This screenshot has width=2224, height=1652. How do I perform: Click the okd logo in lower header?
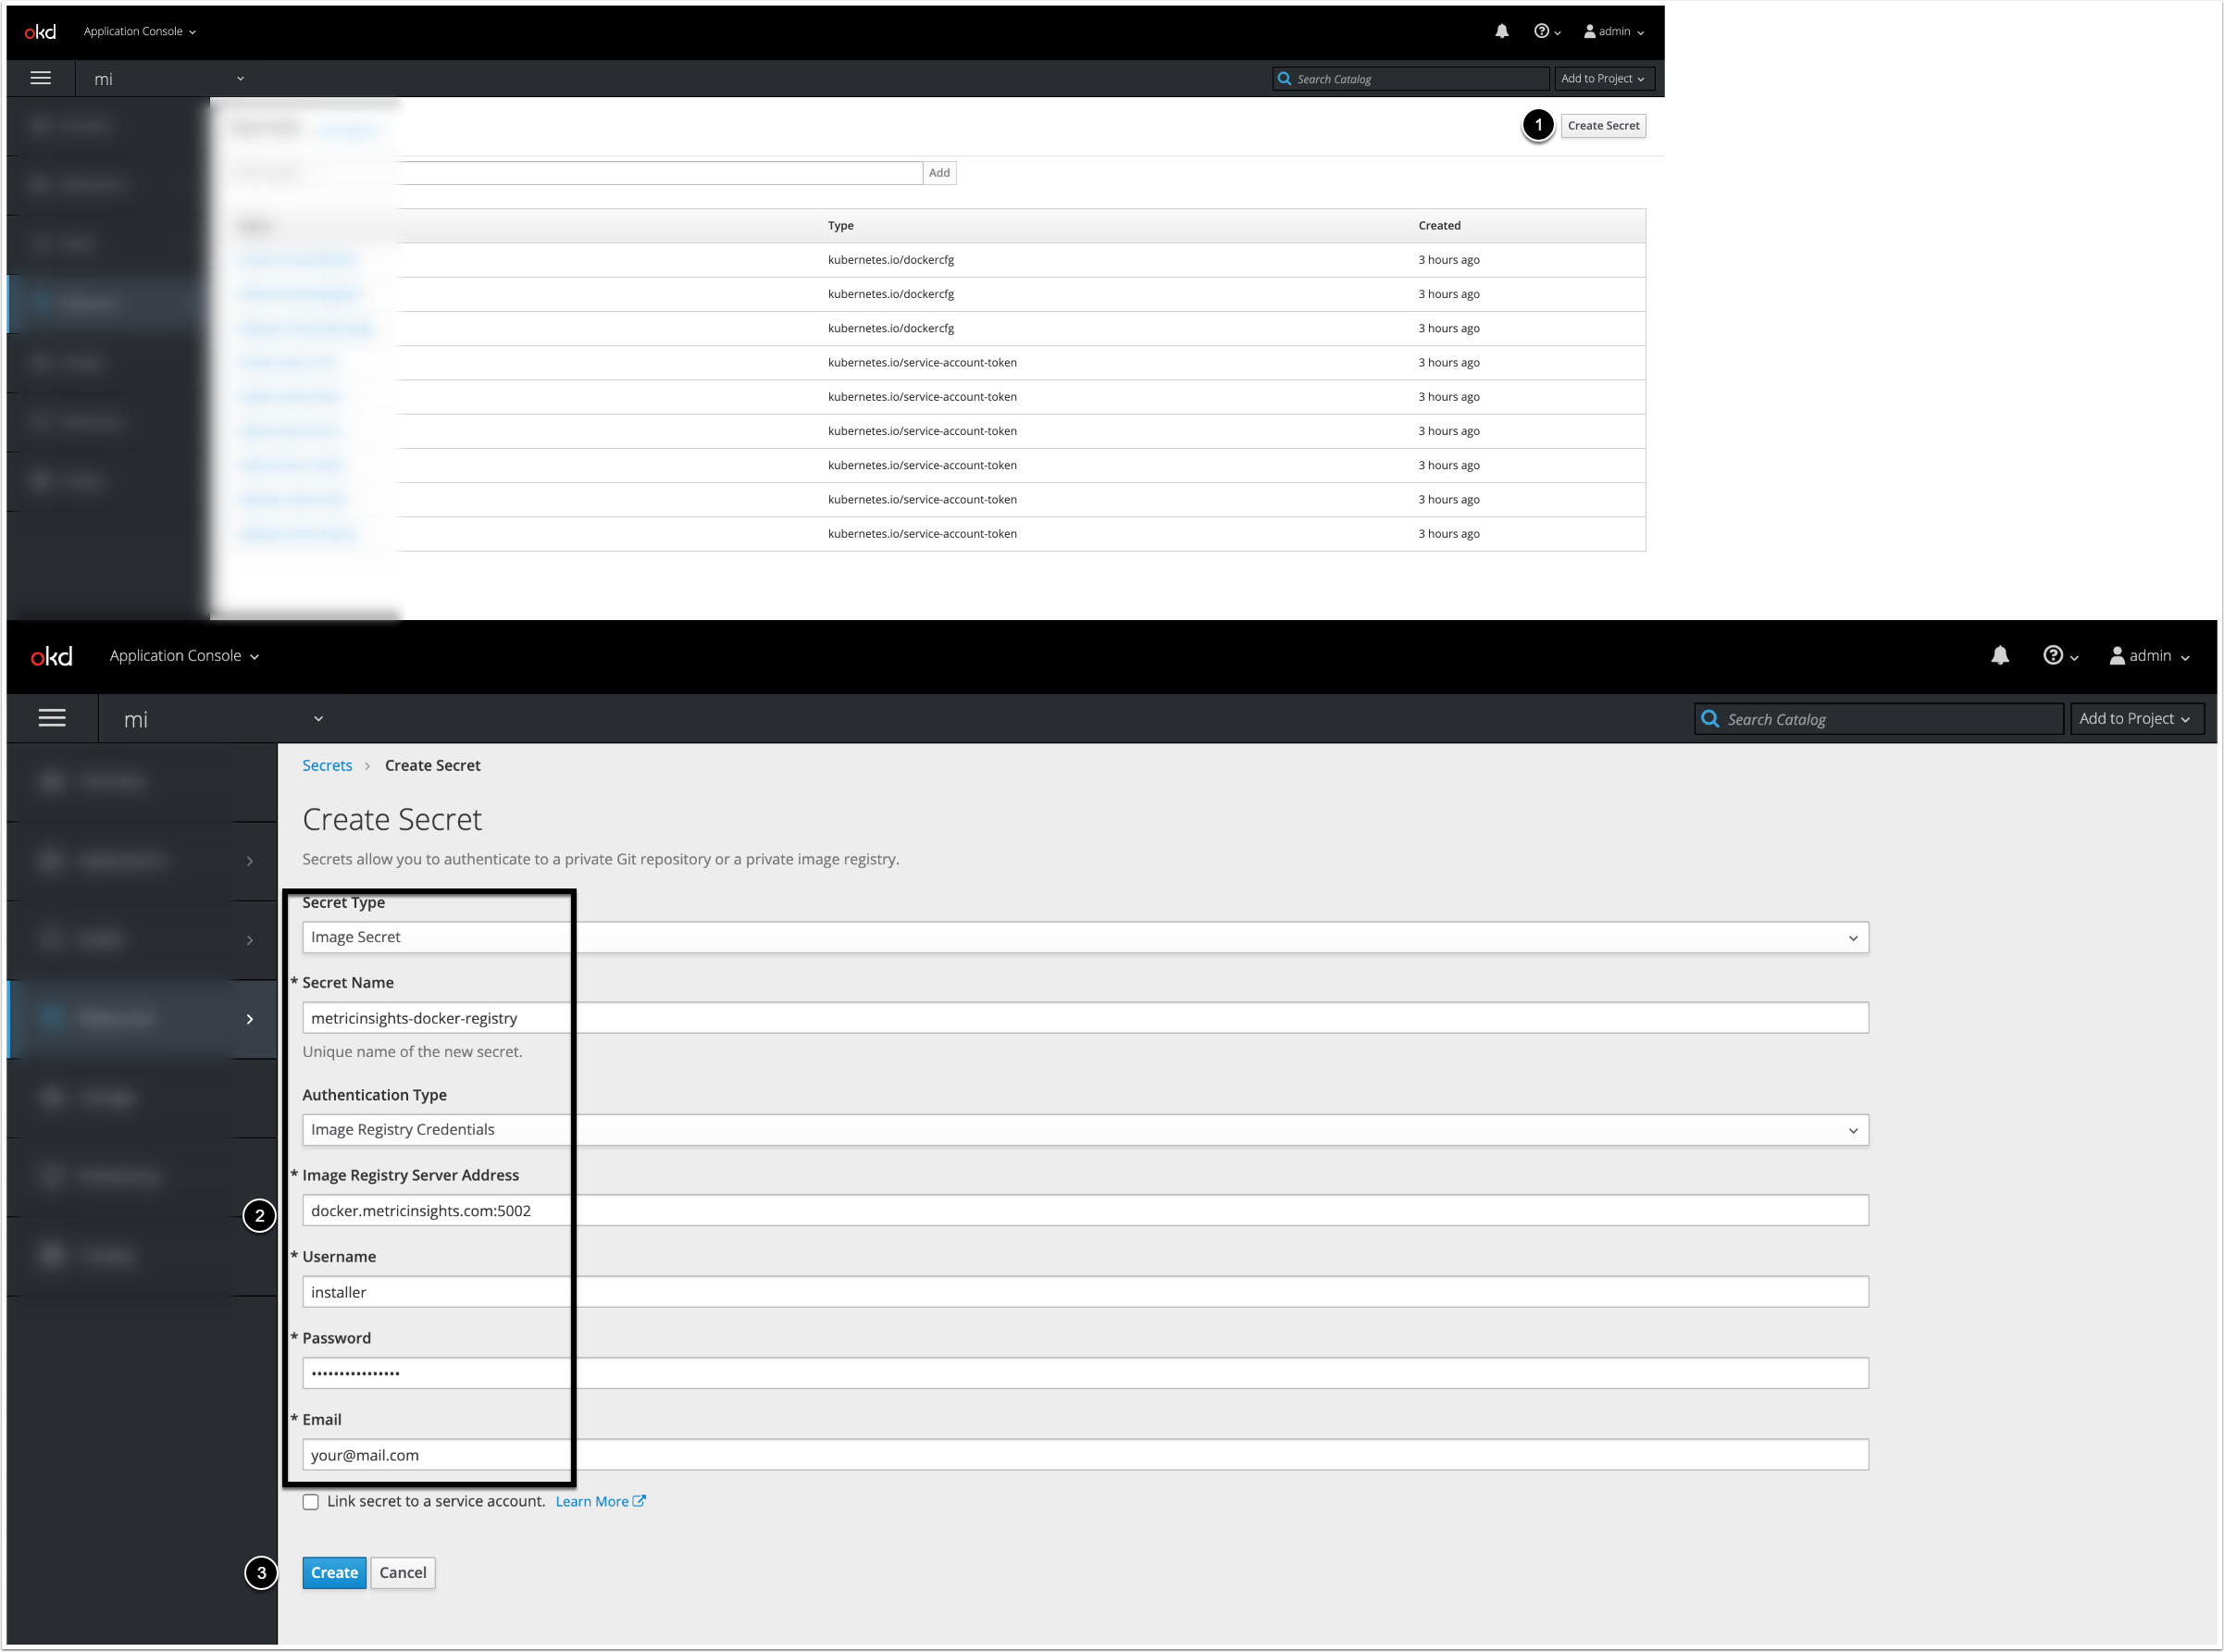click(x=51, y=656)
